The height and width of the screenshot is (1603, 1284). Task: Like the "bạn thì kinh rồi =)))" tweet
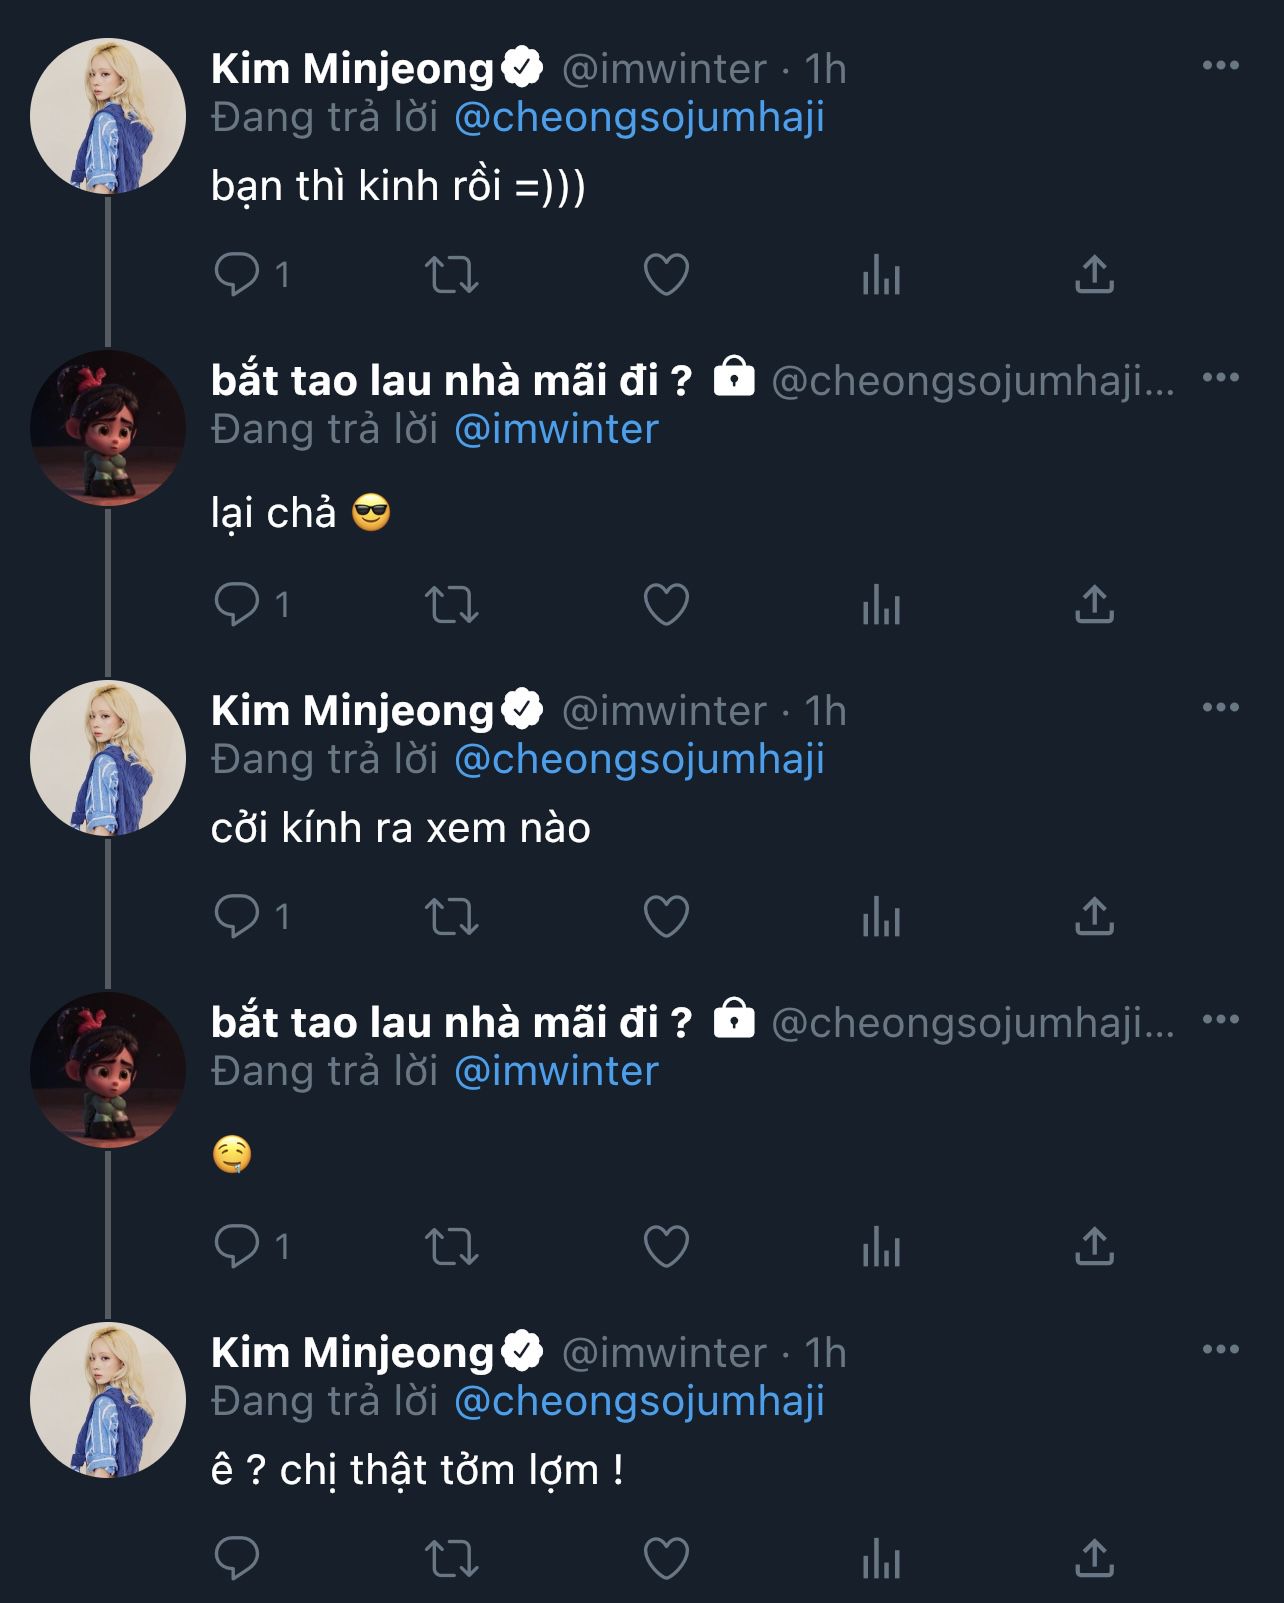click(666, 274)
